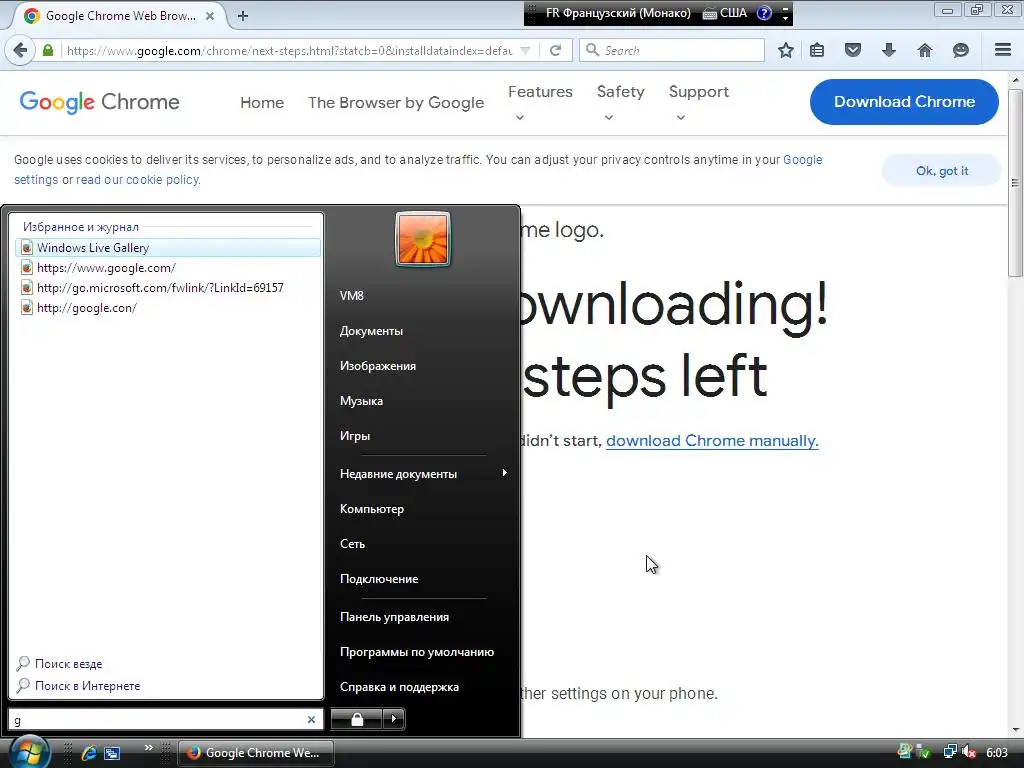Image resolution: width=1024 pixels, height=768 pixels.
Task: Click the network tray icon
Action: [x=950, y=753]
